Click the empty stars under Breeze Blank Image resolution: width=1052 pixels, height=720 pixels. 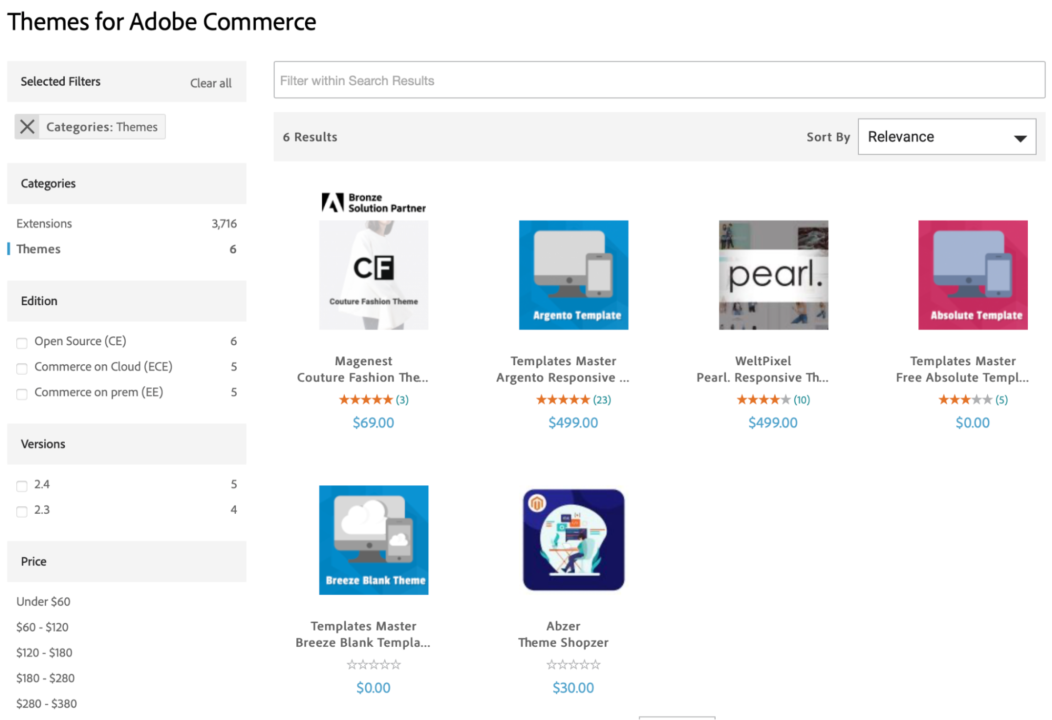pos(374,664)
